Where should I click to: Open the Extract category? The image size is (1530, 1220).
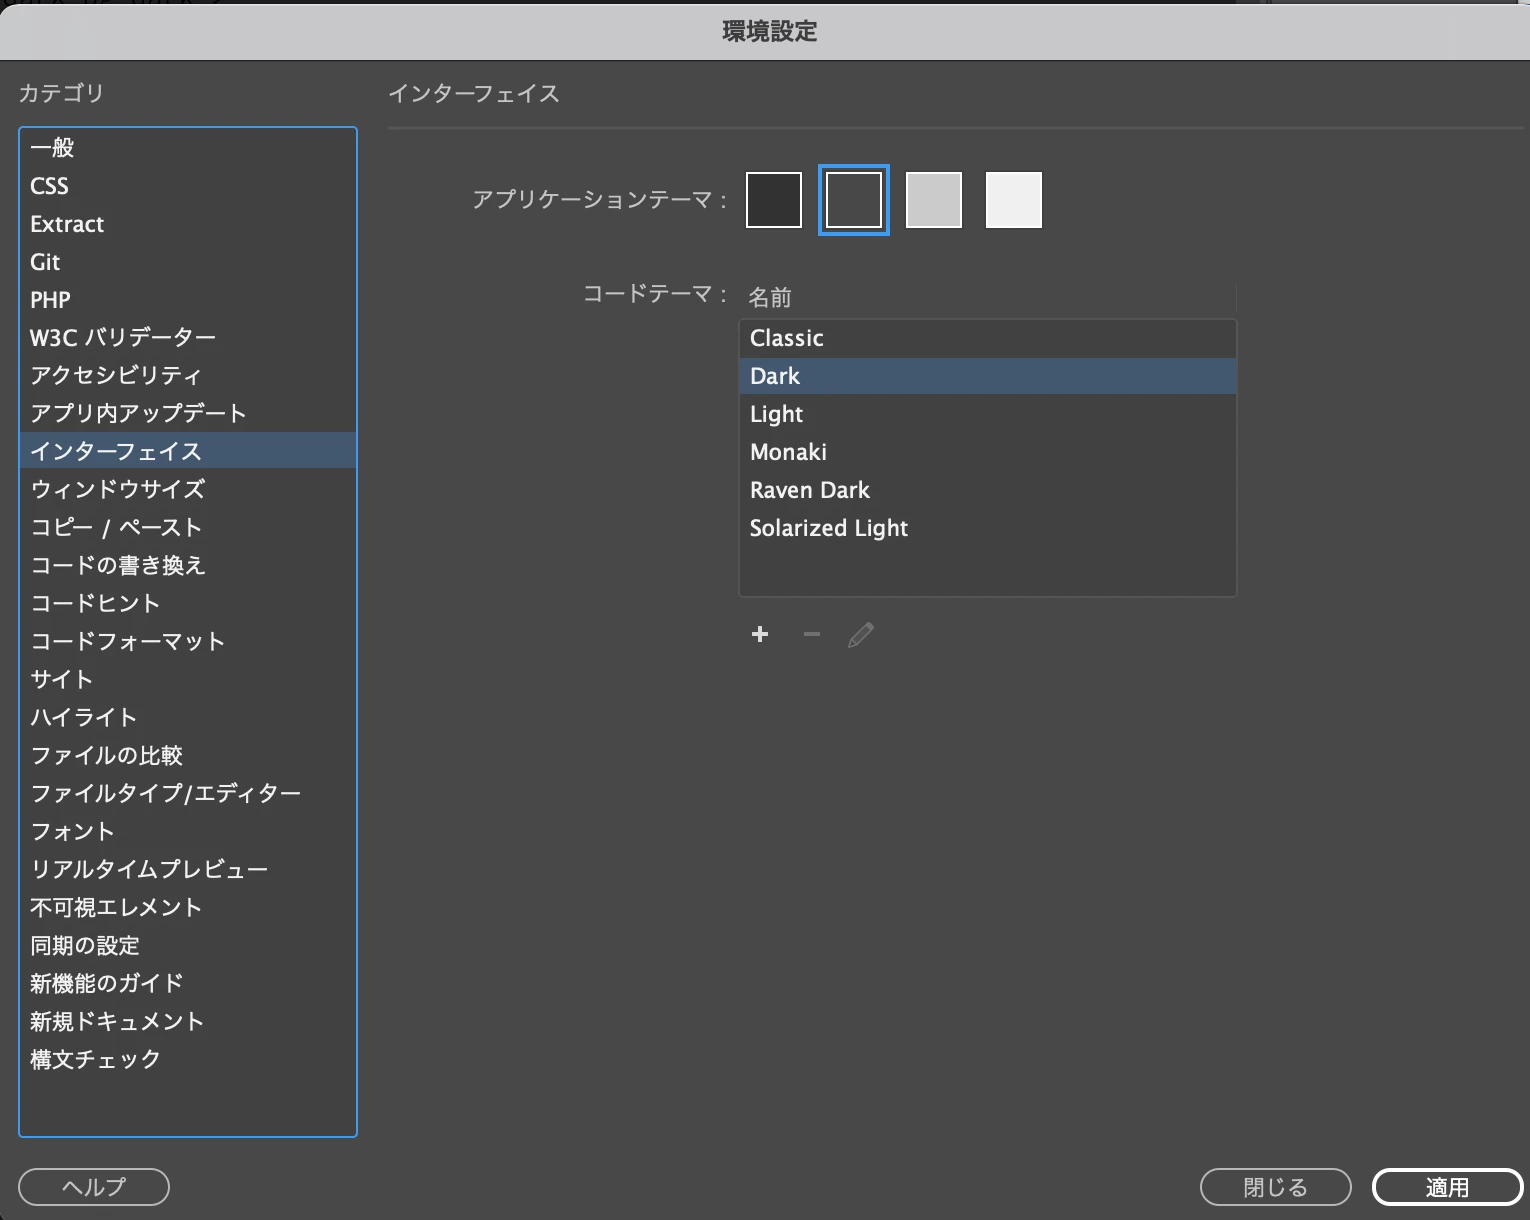pos(188,224)
